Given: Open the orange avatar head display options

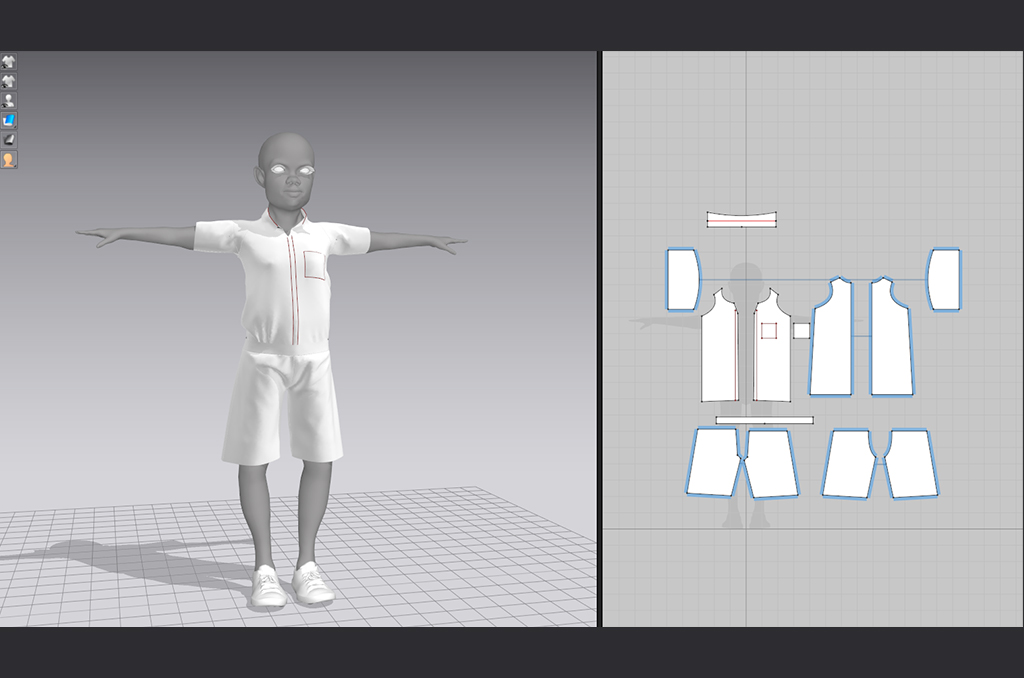Looking at the screenshot, I should [9, 160].
